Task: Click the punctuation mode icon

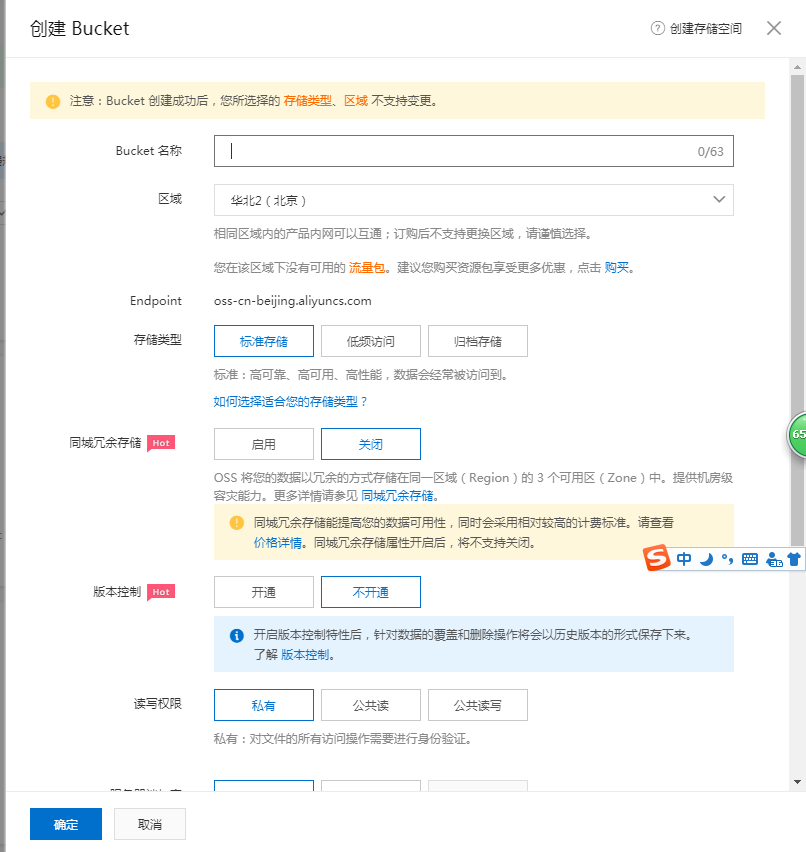Action: 726,559
